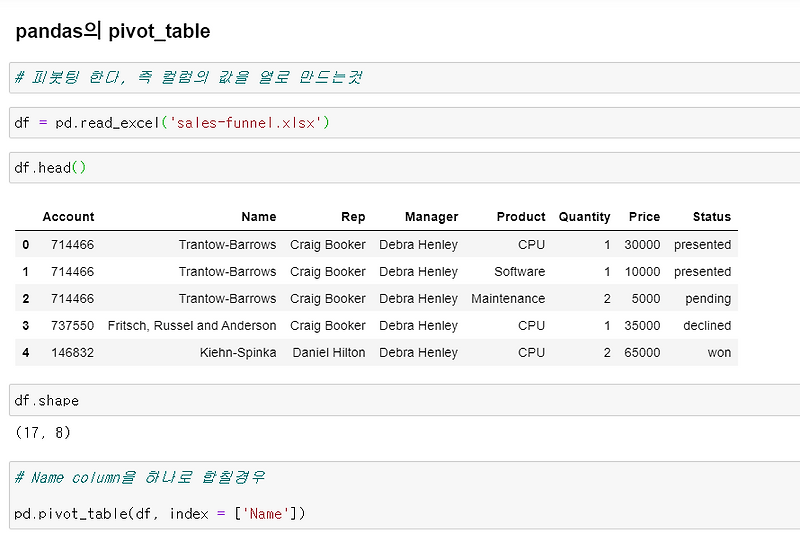Click the Manager column header

click(431, 217)
